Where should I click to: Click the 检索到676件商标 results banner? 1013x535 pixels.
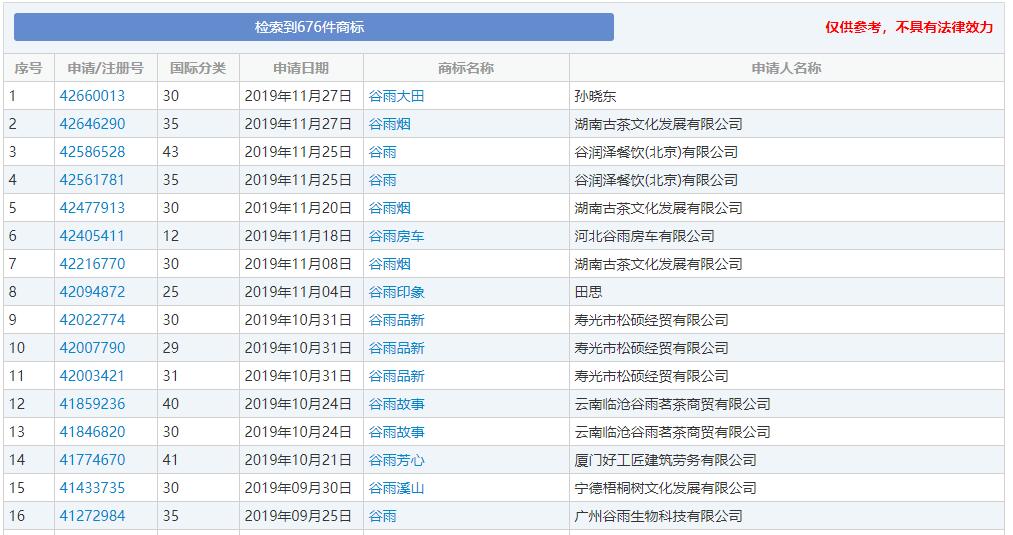tap(313, 27)
